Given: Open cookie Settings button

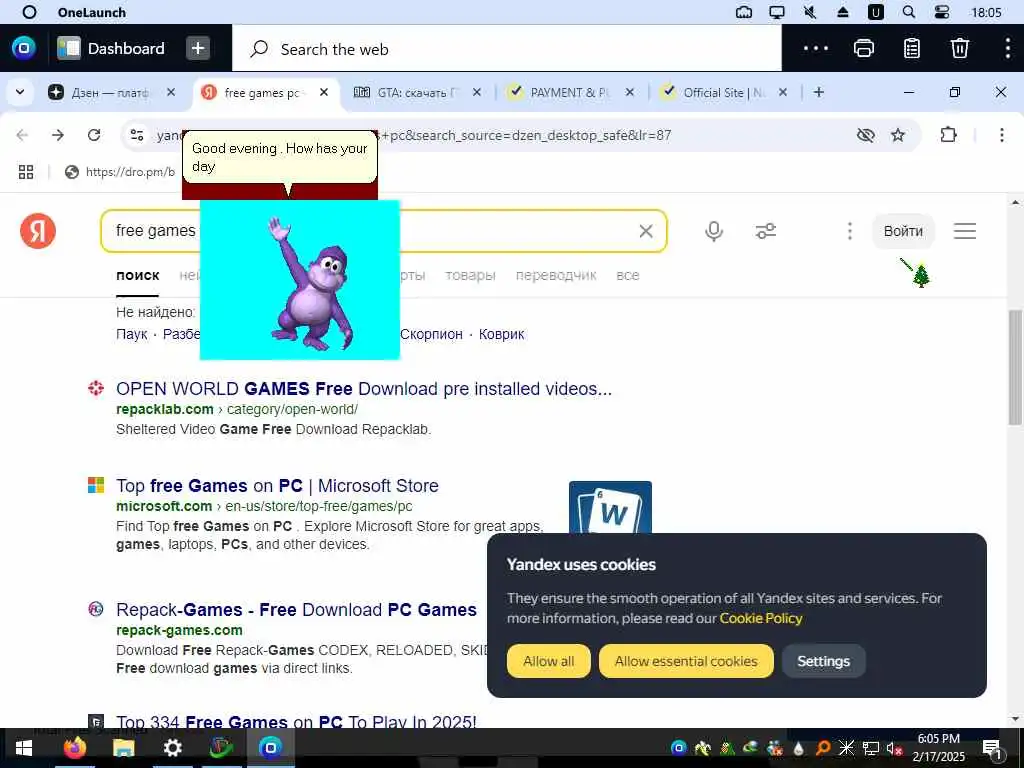Looking at the screenshot, I should coord(824,661).
